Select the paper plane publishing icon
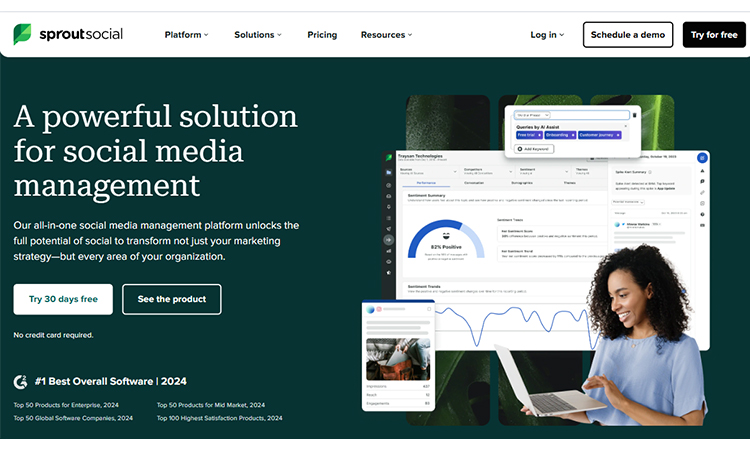 pyautogui.click(x=389, y=229)
